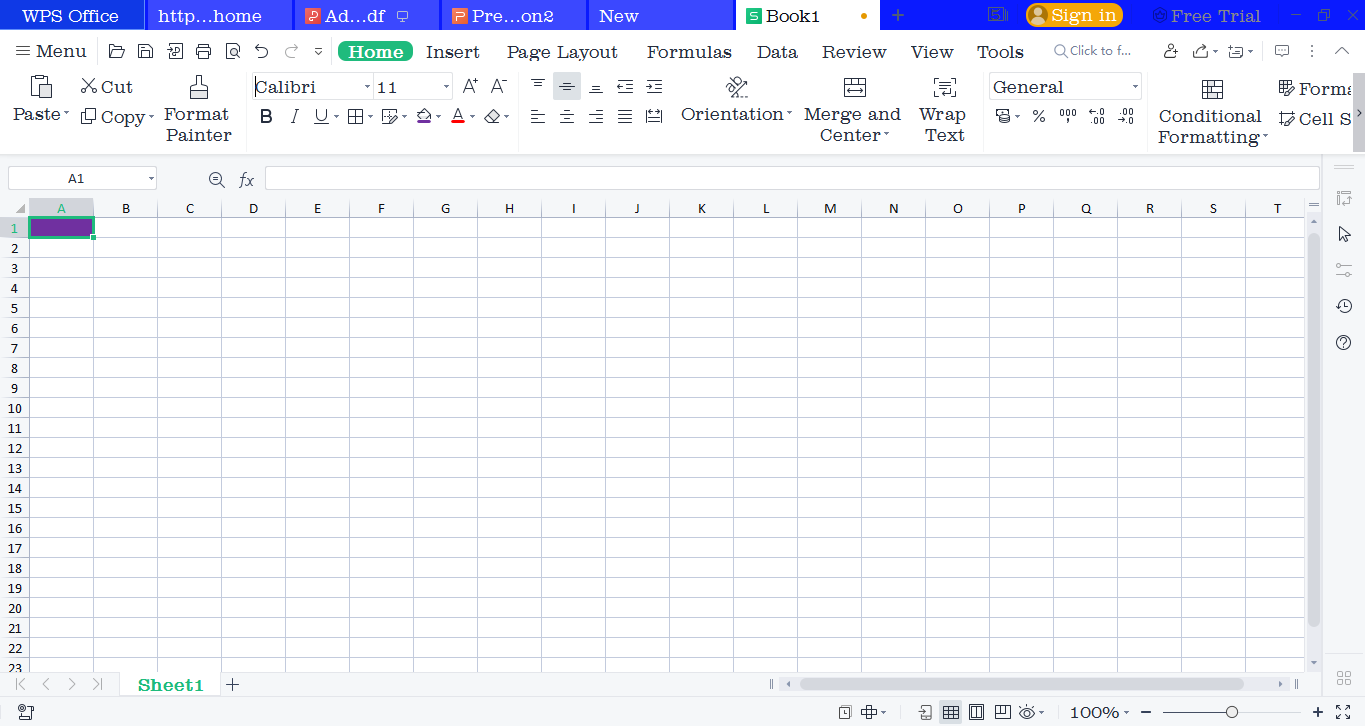
Task: Open the Menu in the top-left
Action: click(x=50, y=50)
